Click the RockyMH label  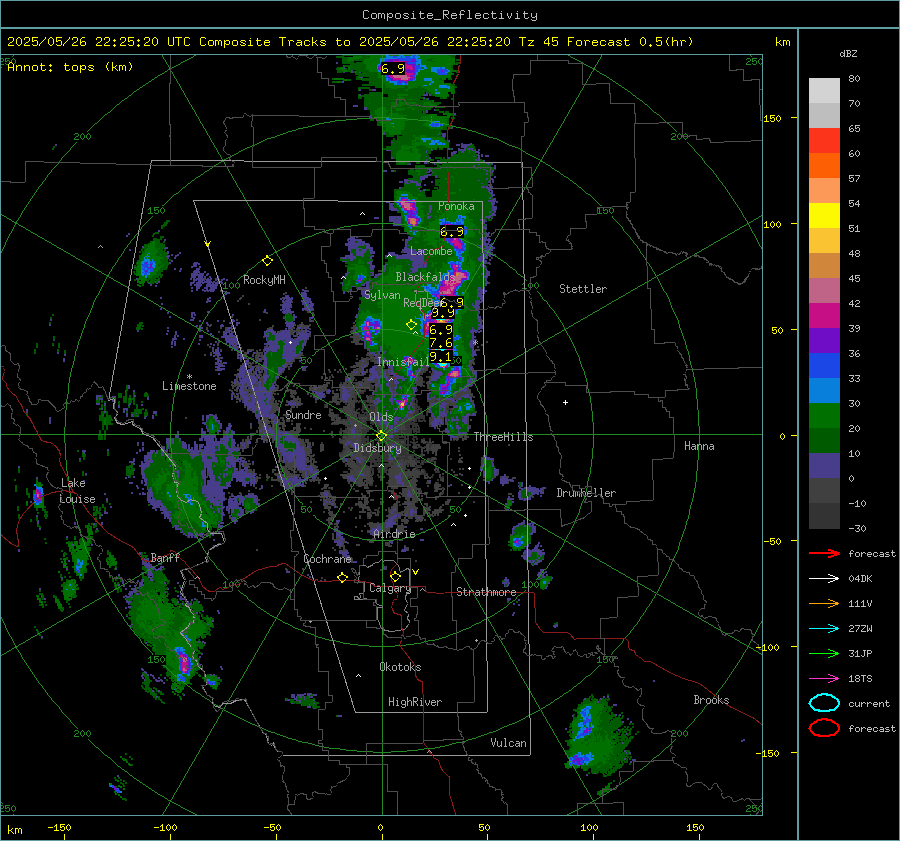click(x=264, y=280)
